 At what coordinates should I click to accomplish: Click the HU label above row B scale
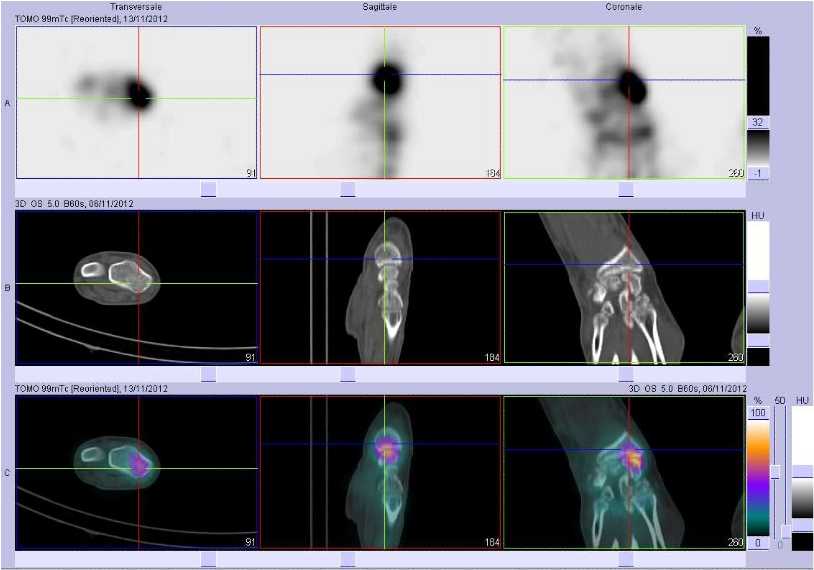click(x=758, y=215)
